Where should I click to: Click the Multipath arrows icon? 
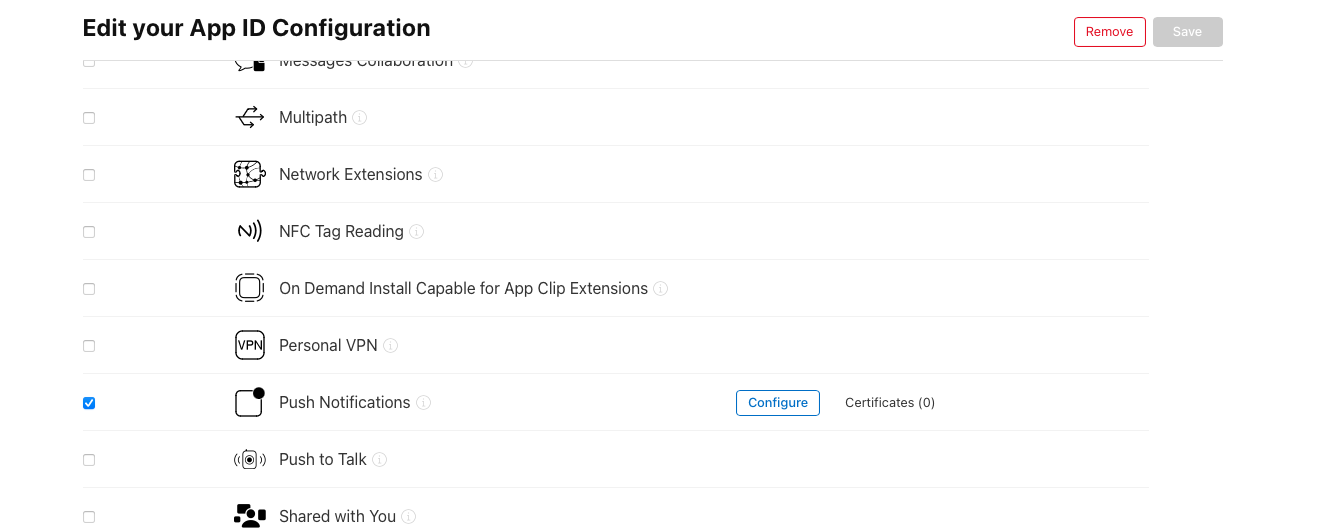(249, 118)
